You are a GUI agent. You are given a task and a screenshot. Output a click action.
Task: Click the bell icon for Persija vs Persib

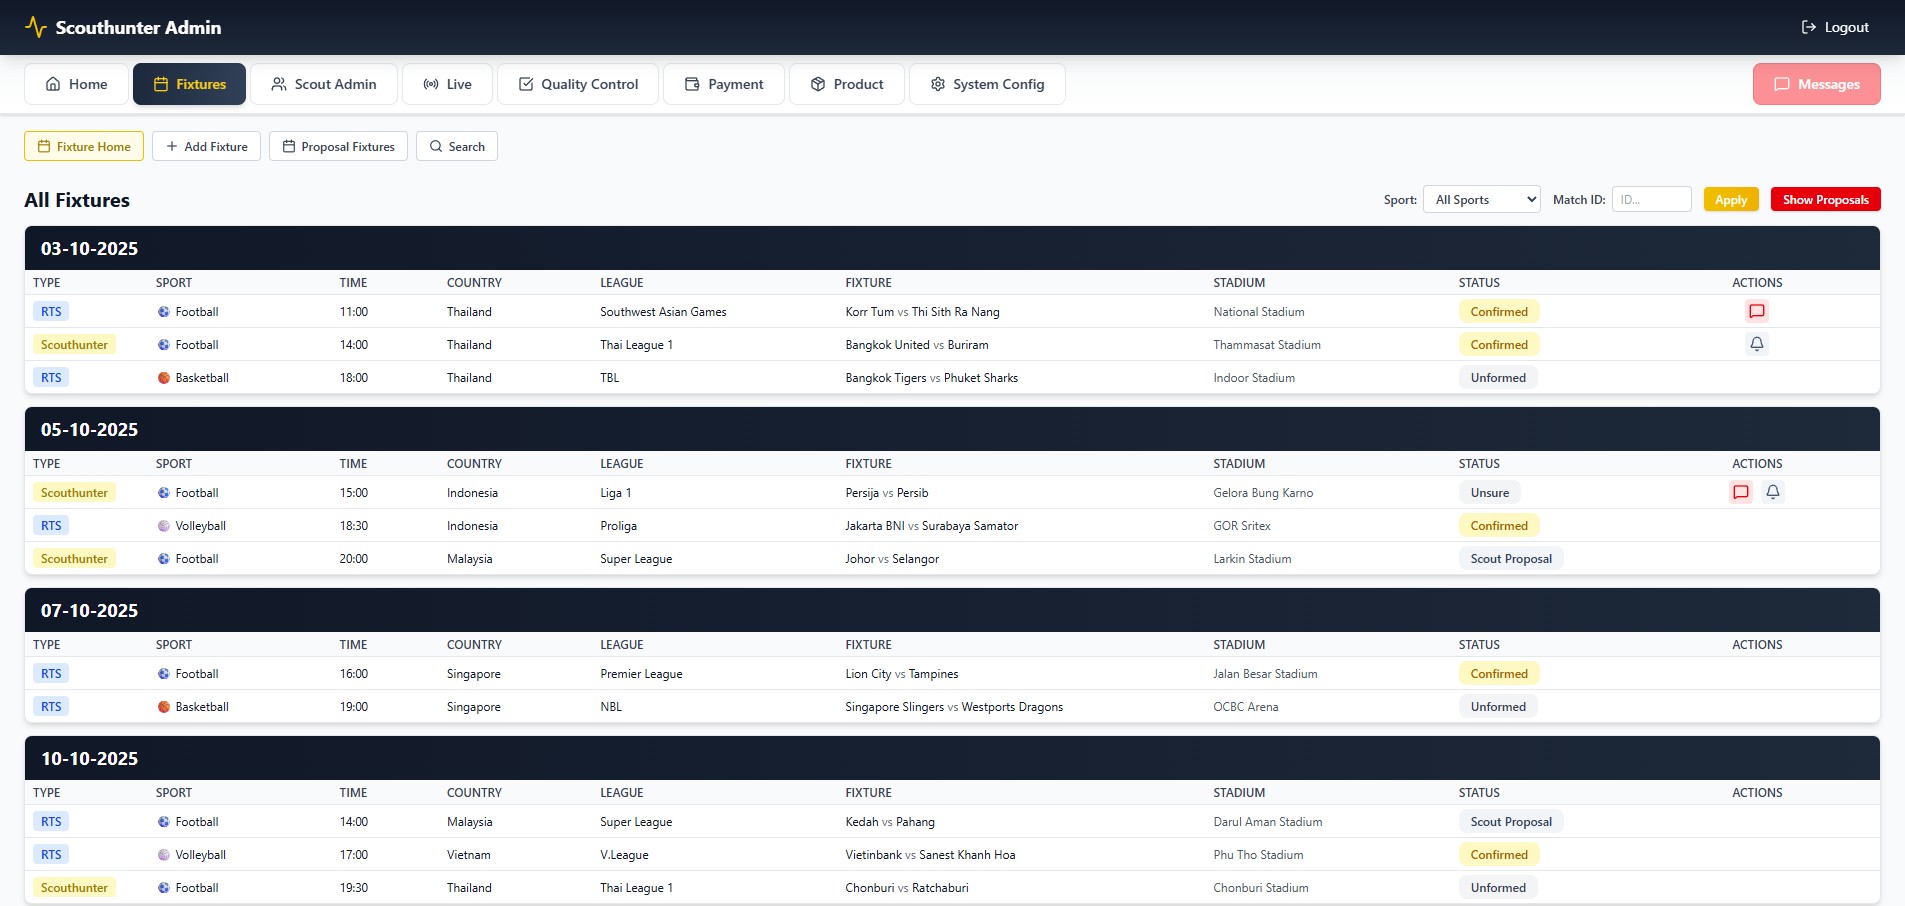[1773, 492]
